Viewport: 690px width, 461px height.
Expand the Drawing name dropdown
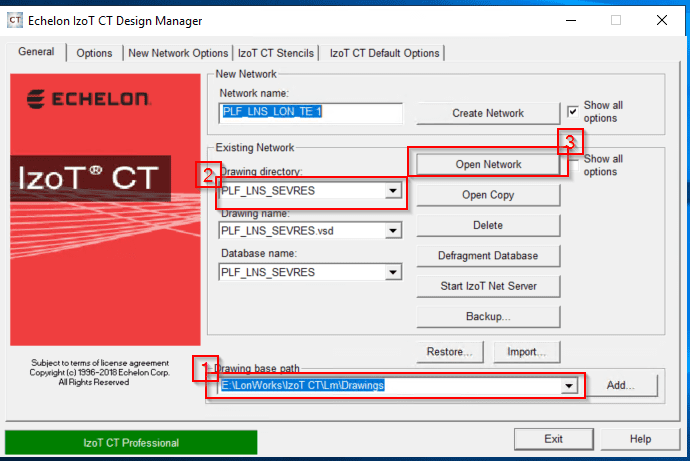click(x=393, y=231)
